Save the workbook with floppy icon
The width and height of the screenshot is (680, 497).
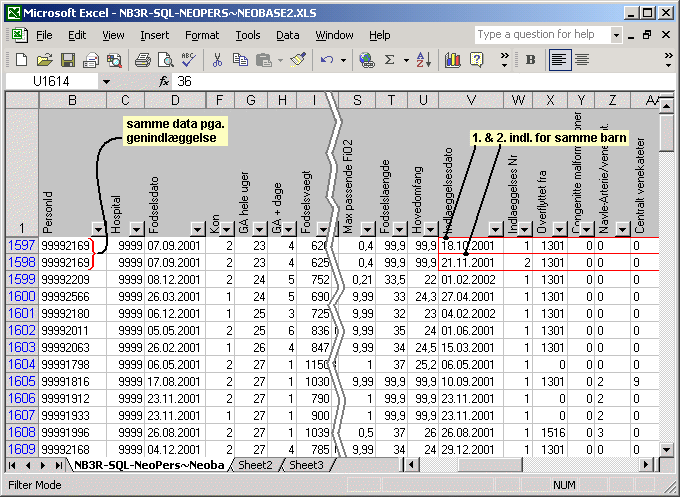click(68, 59)
